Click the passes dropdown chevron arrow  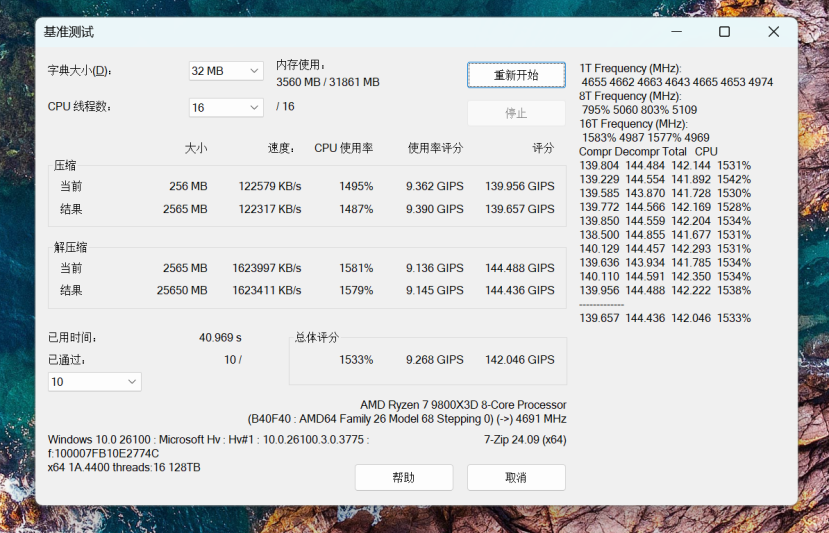pos(132,382)
